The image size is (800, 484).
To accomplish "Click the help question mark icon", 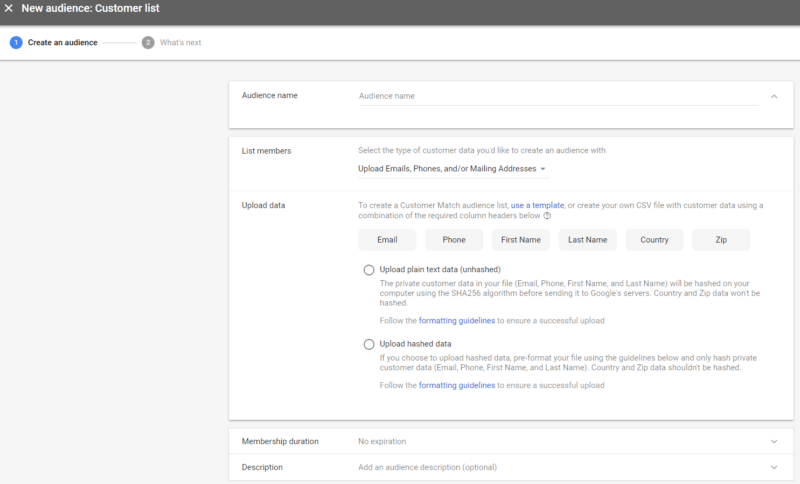I will (x=547, y=216).
